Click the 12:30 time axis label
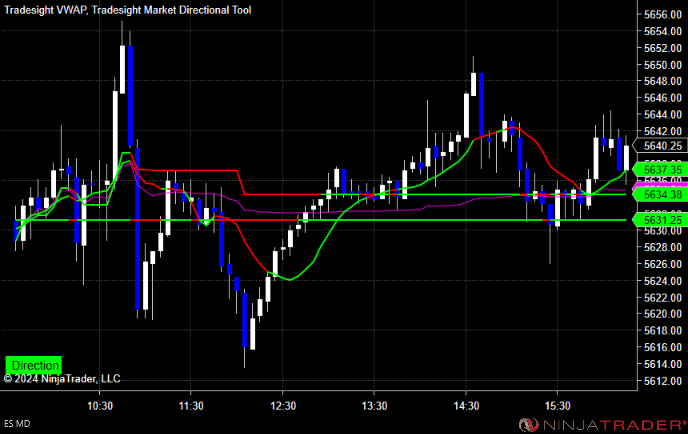 (283, 406)
